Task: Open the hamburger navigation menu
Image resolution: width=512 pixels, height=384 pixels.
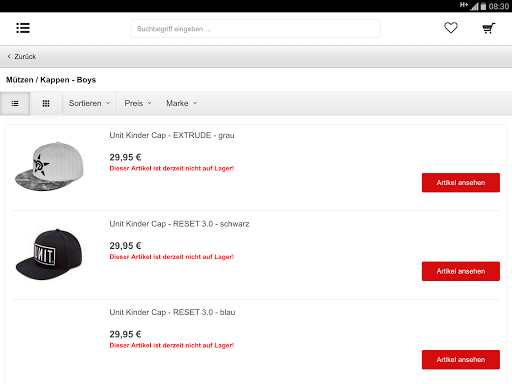Action: pyautogui.click(x=23, y=28)
